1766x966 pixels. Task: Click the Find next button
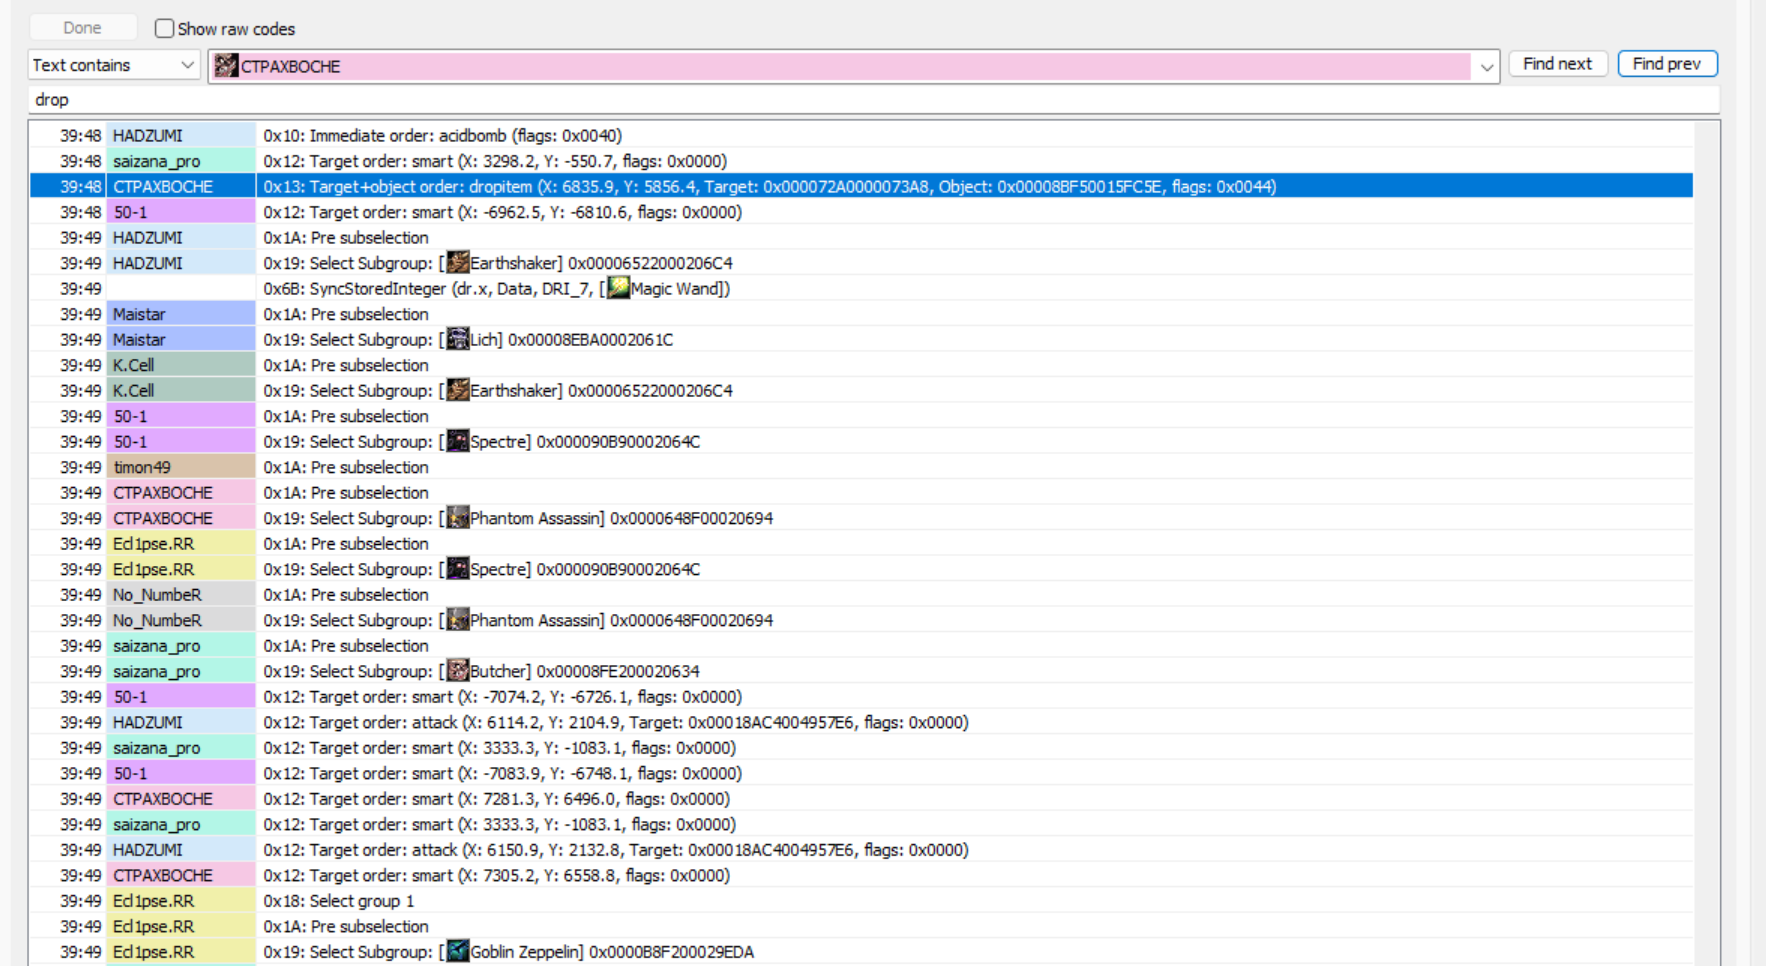pyautogui.click(x=1557, y=64)
